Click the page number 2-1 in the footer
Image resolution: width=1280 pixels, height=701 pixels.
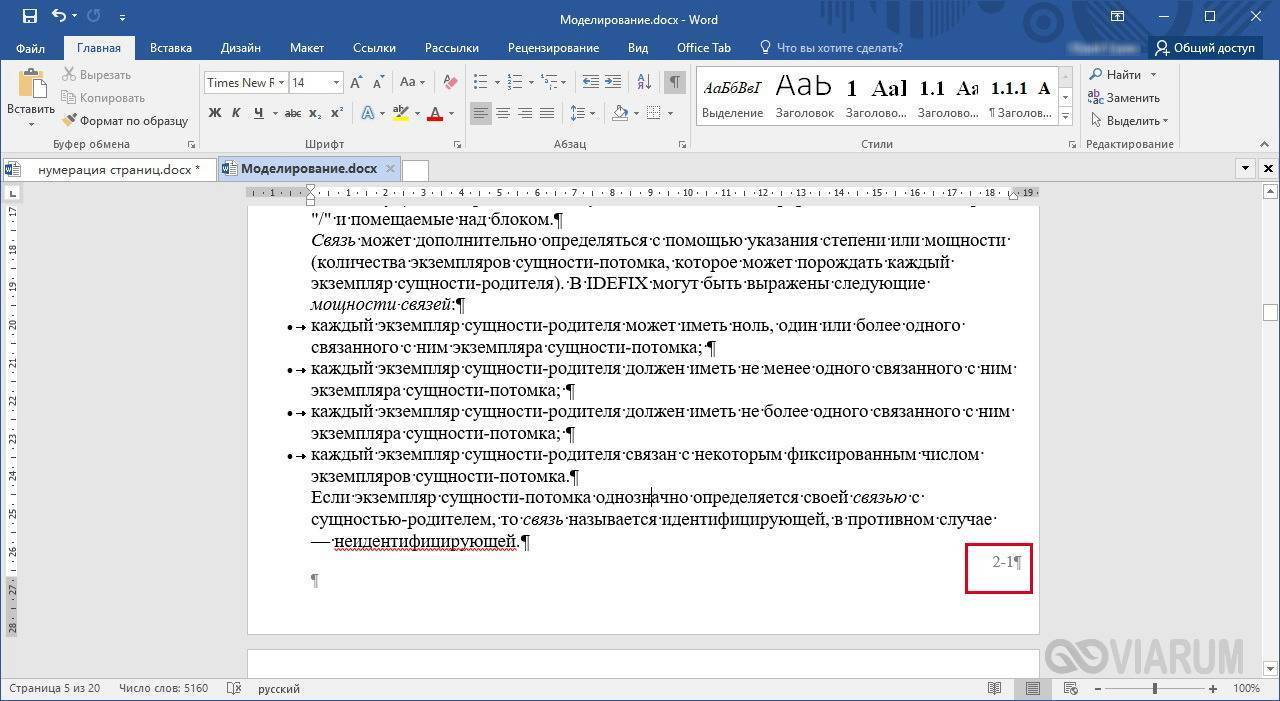(x=1002, y=562)
